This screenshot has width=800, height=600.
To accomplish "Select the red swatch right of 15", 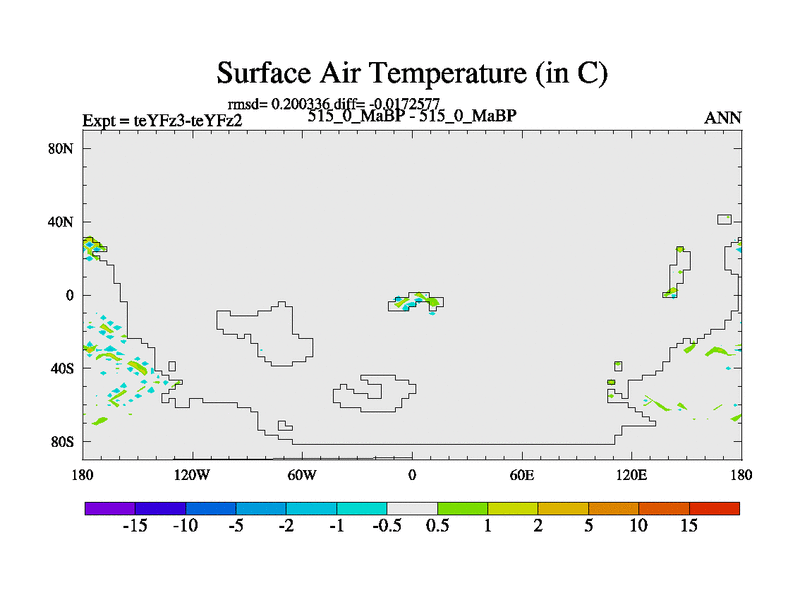I will [714, 508].
